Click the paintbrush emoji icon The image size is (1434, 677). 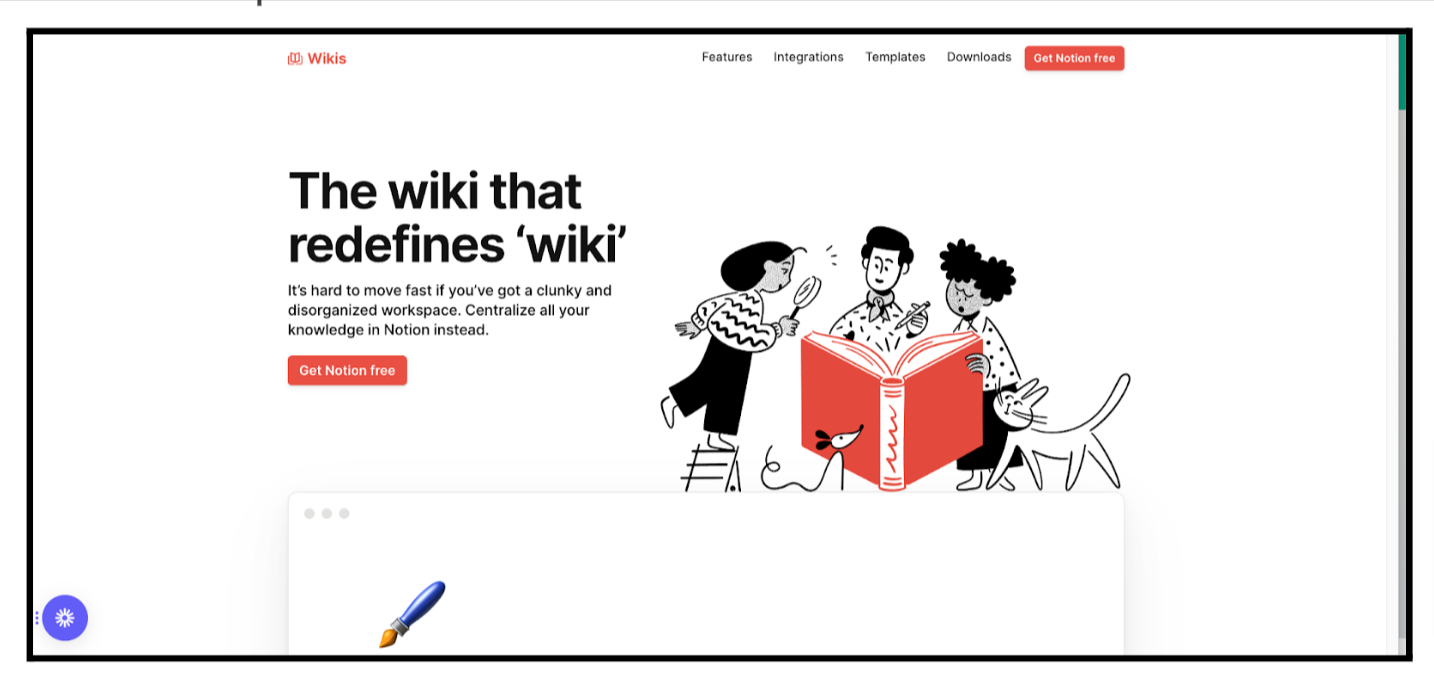tap(412, 614)
